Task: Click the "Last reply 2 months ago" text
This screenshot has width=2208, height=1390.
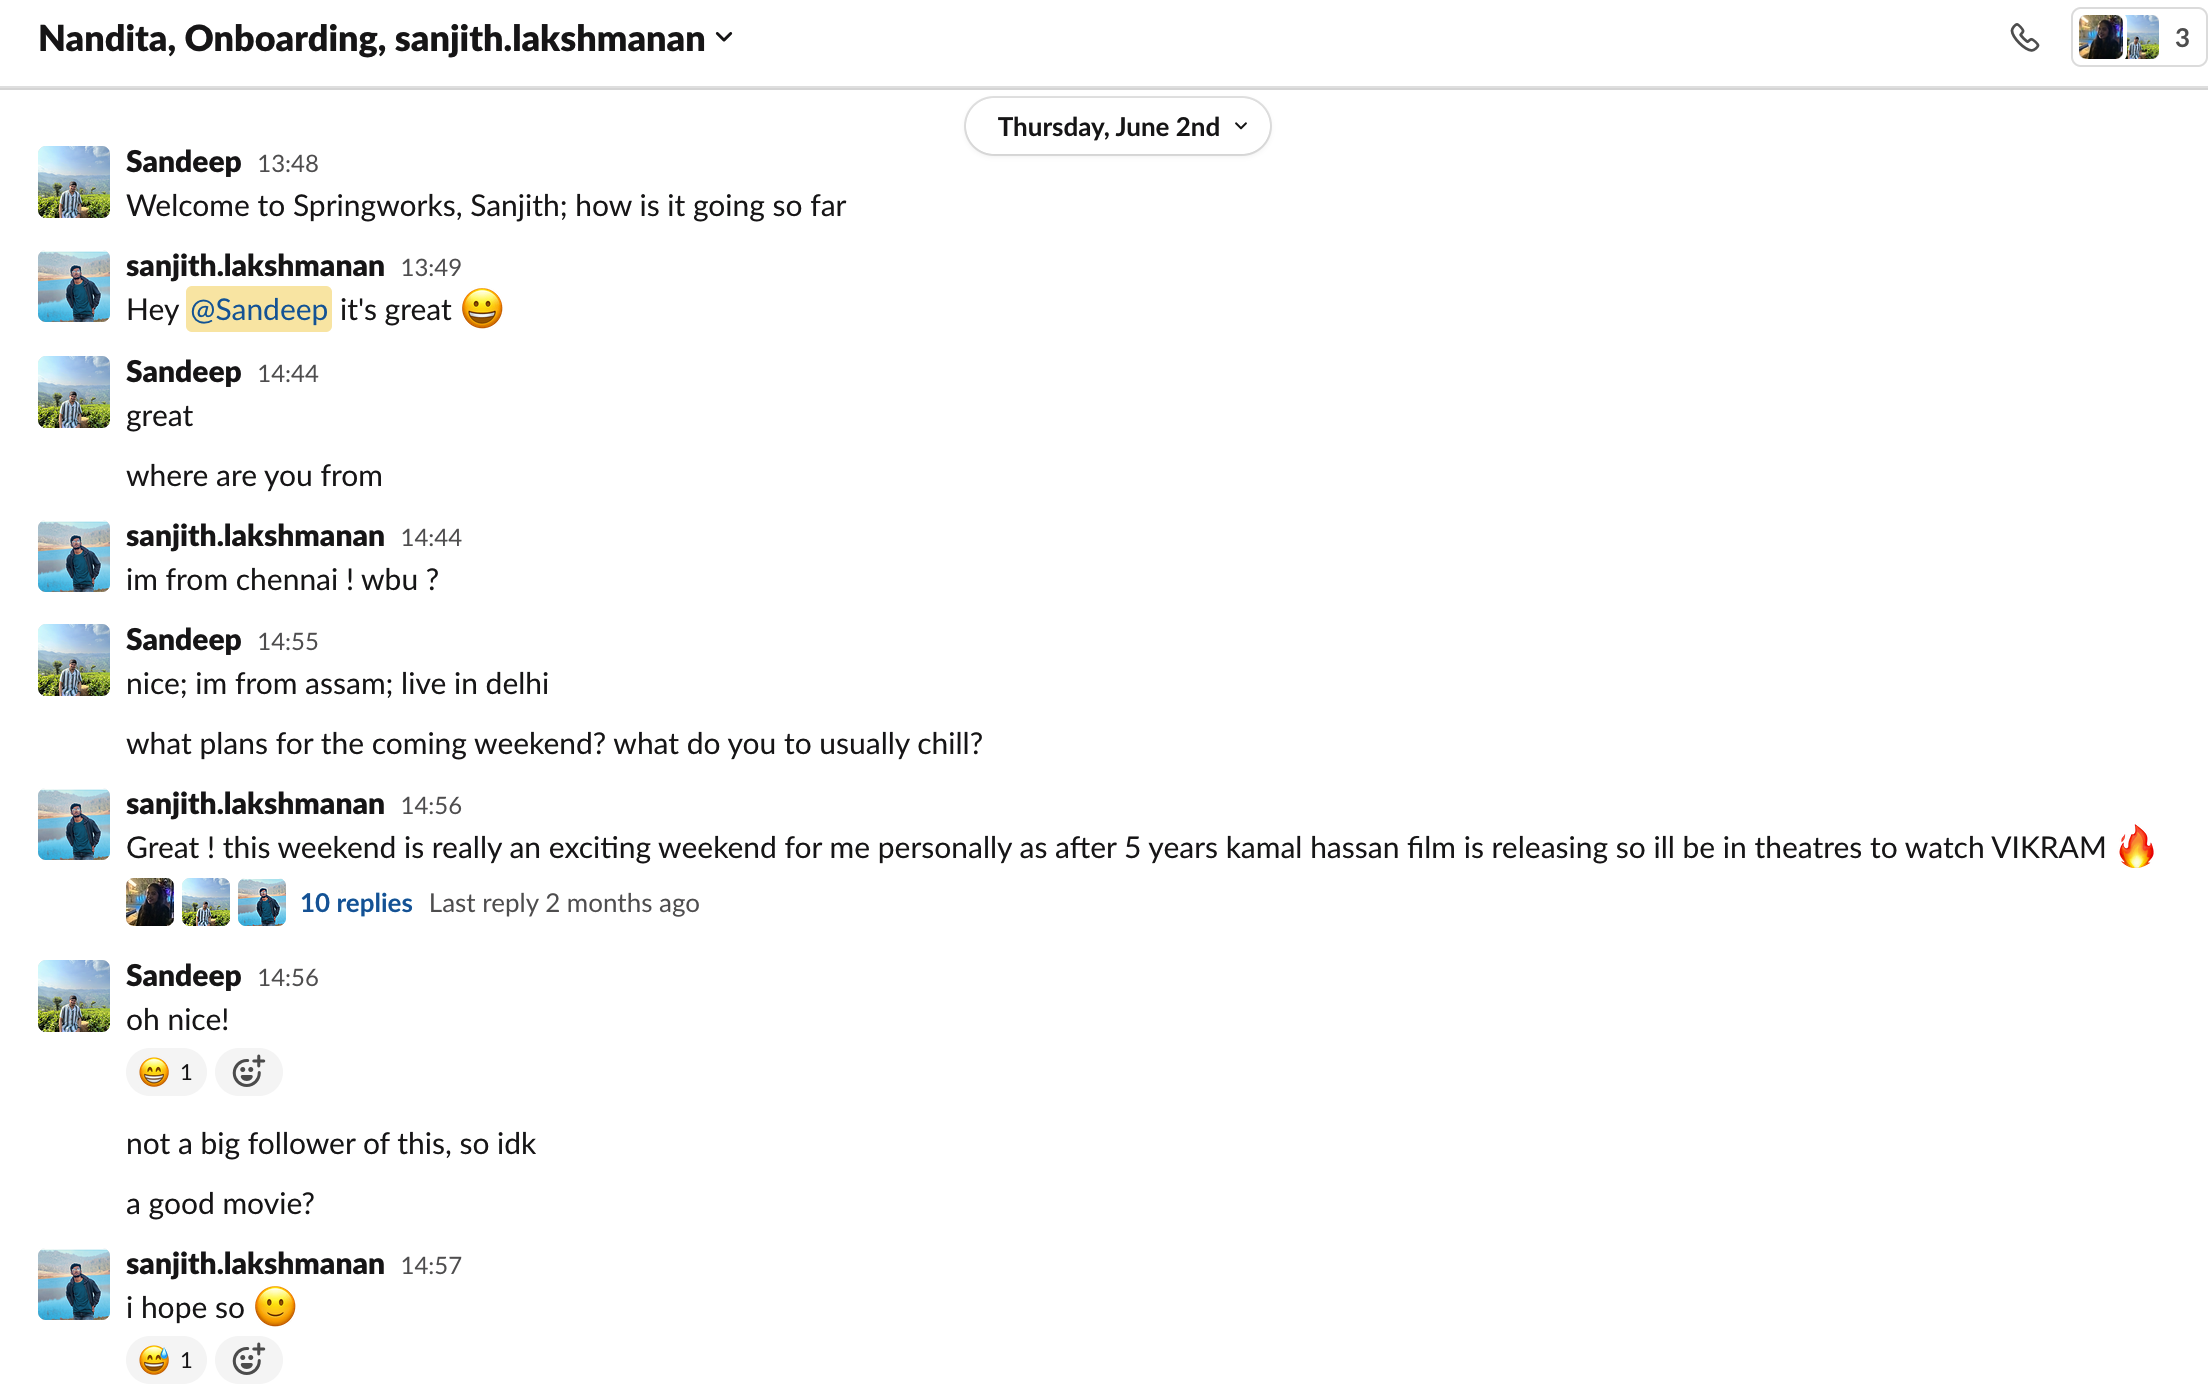Action: [564, 903]
